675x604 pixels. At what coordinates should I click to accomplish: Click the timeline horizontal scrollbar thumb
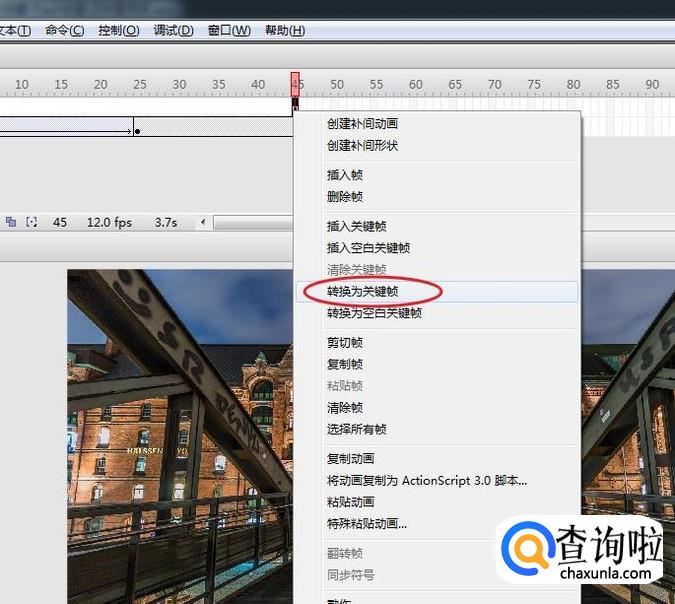click(x=254, y=223)
